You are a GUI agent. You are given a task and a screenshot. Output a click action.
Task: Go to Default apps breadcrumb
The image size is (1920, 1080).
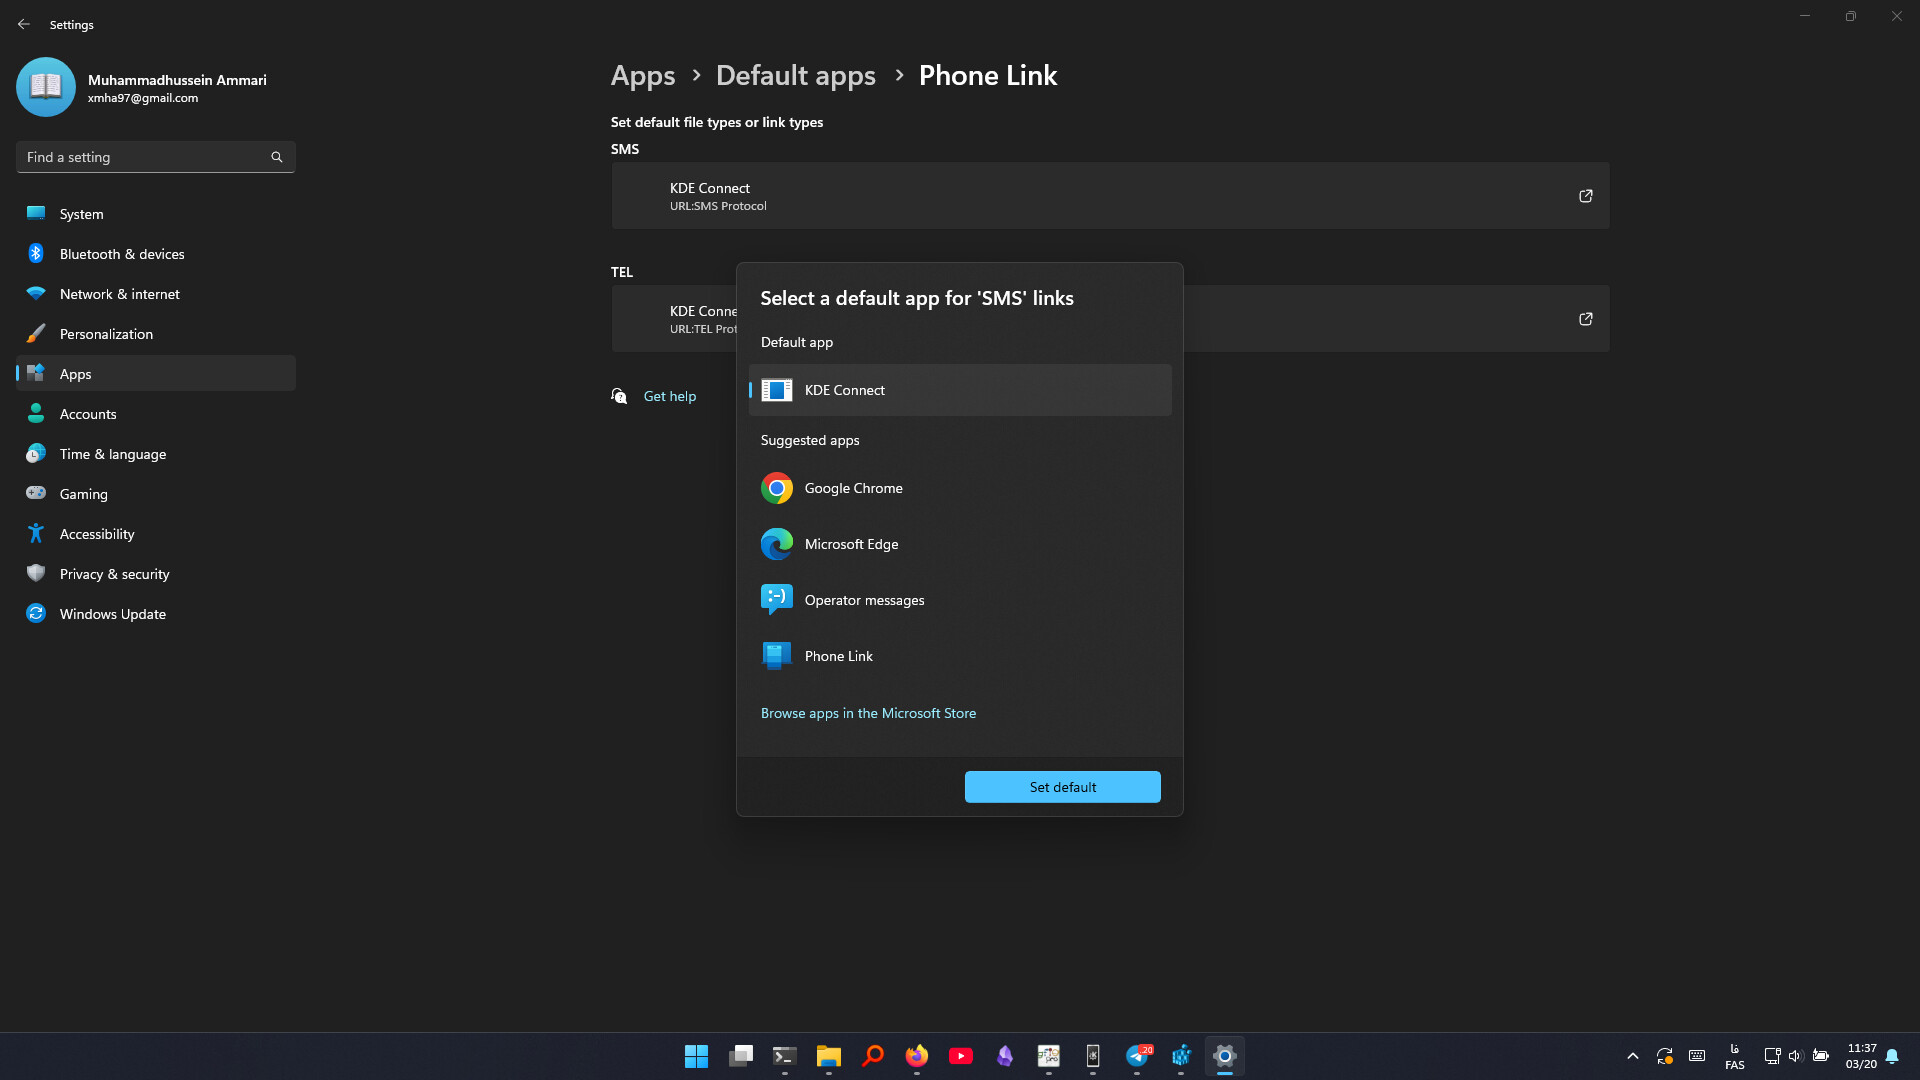coord(795,75)
